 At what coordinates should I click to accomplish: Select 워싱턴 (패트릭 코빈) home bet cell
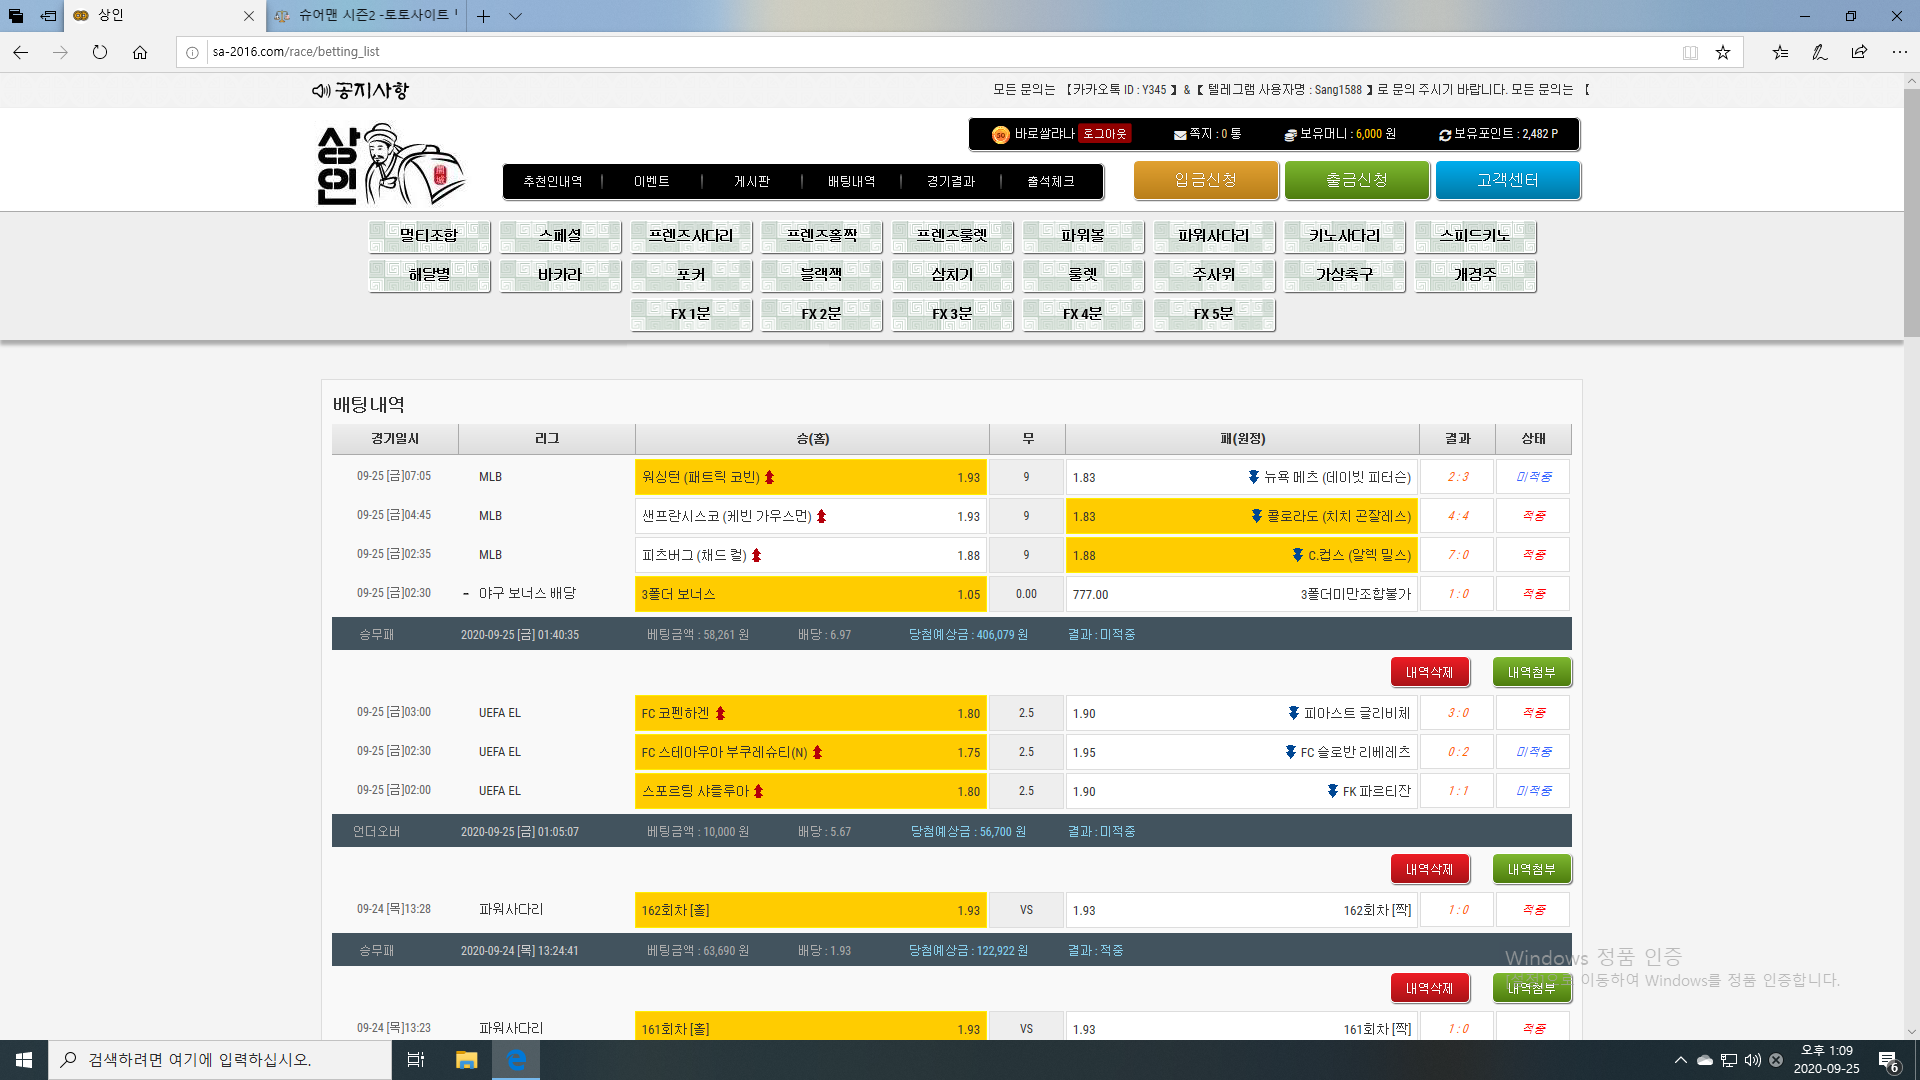(x=810, y=477)
